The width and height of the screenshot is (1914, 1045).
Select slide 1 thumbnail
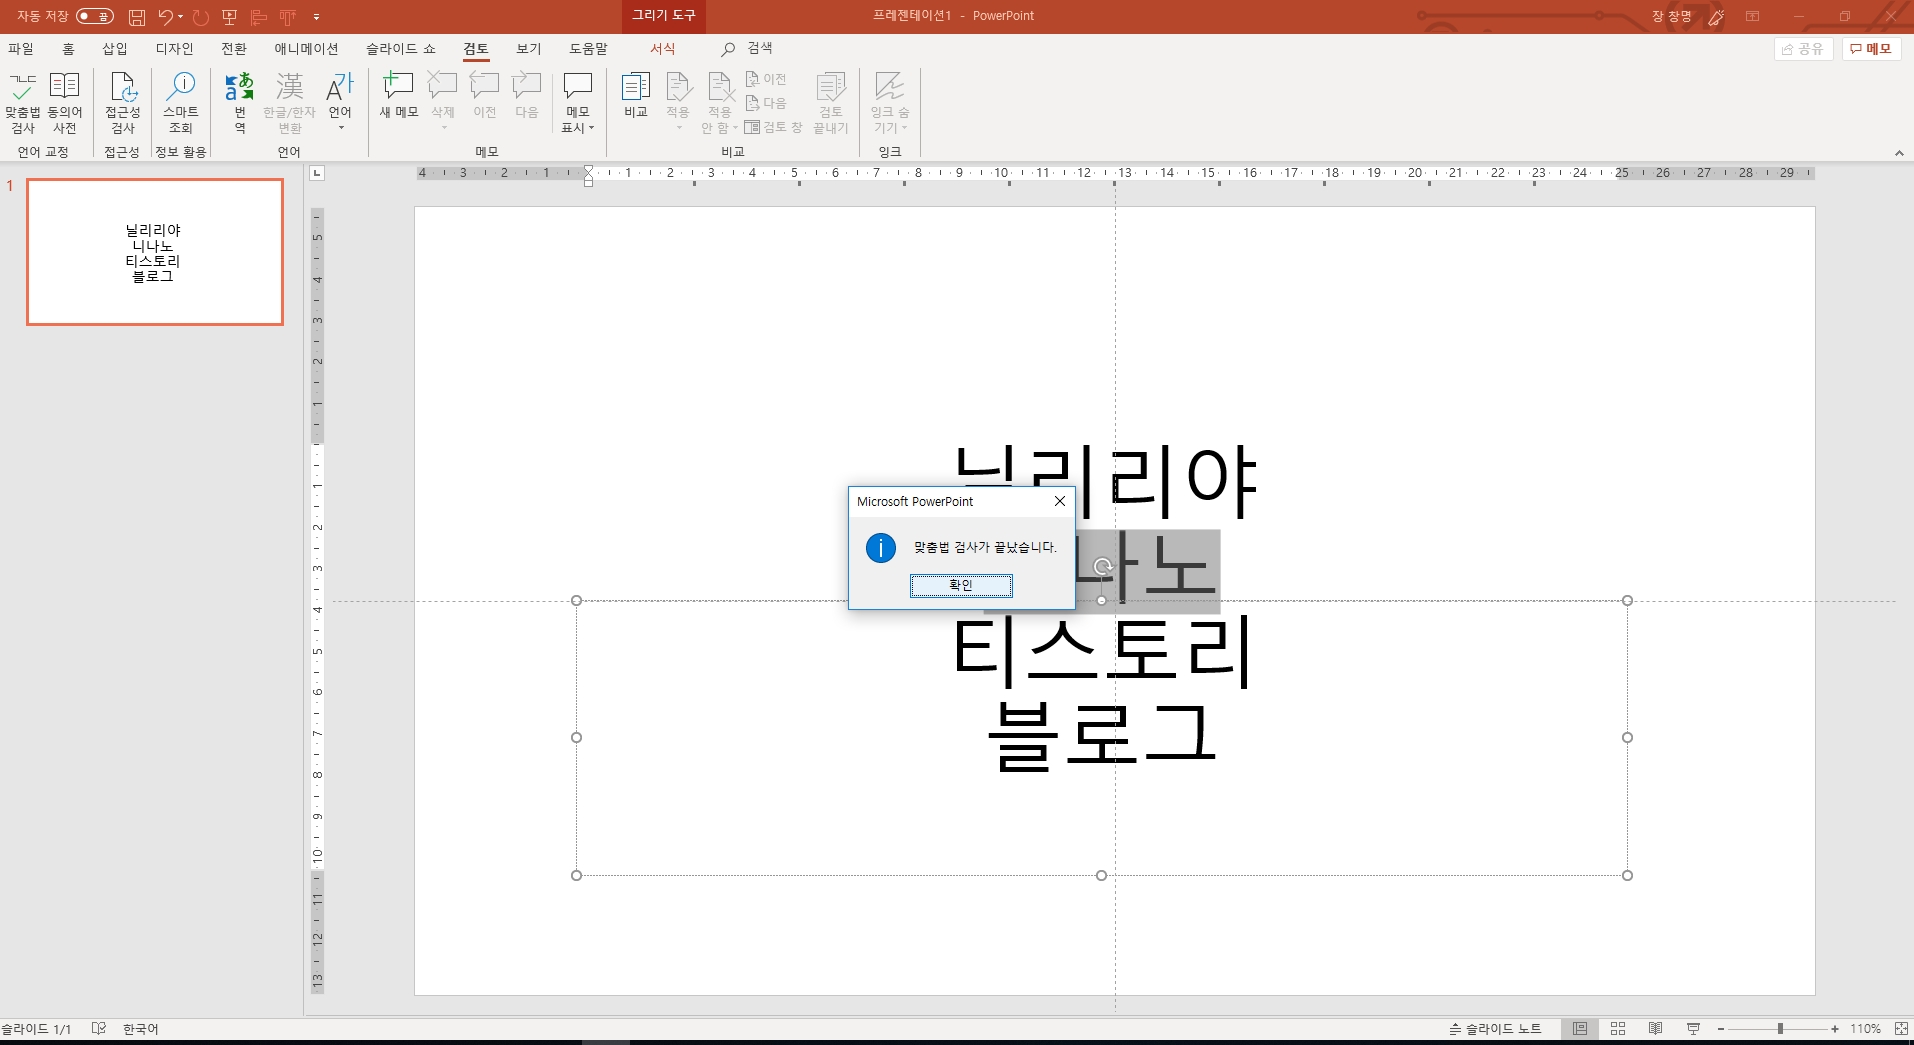point(155,252)
